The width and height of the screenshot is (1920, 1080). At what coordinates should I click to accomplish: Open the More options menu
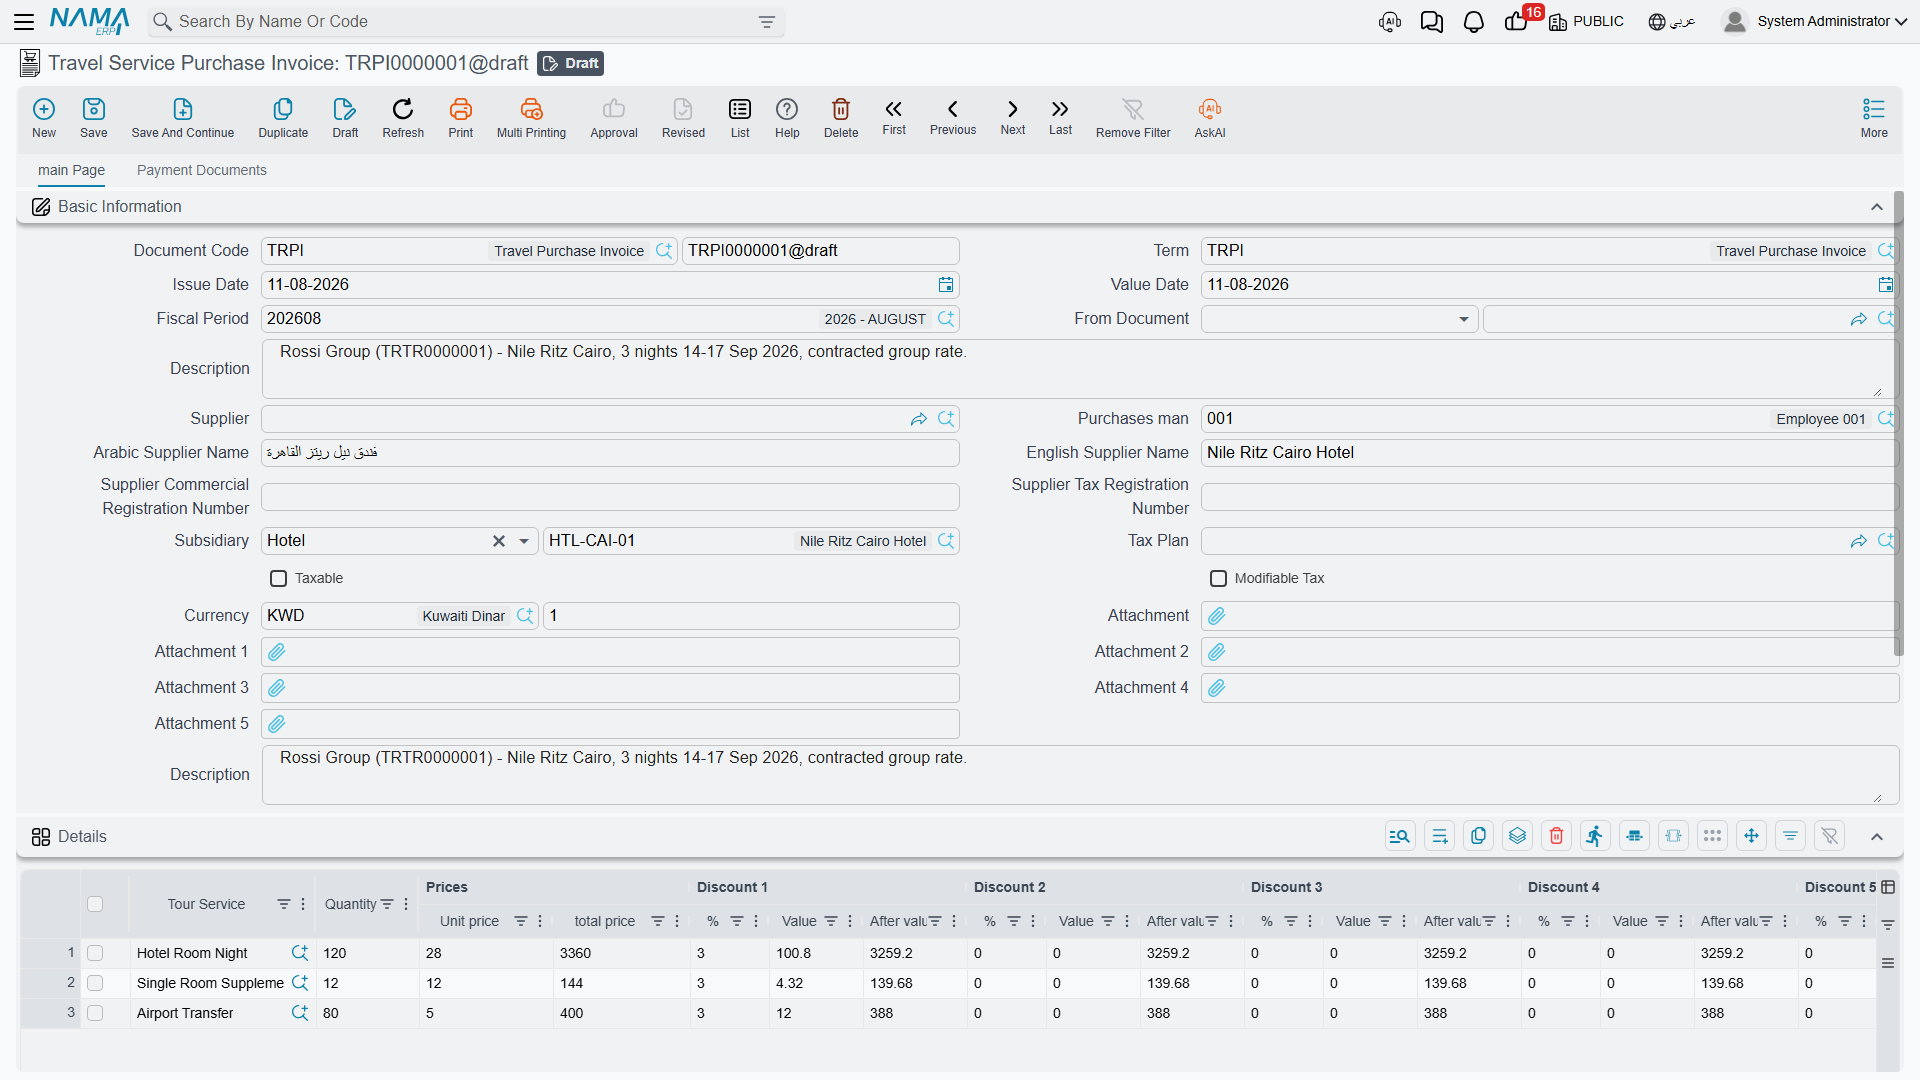1874,118
